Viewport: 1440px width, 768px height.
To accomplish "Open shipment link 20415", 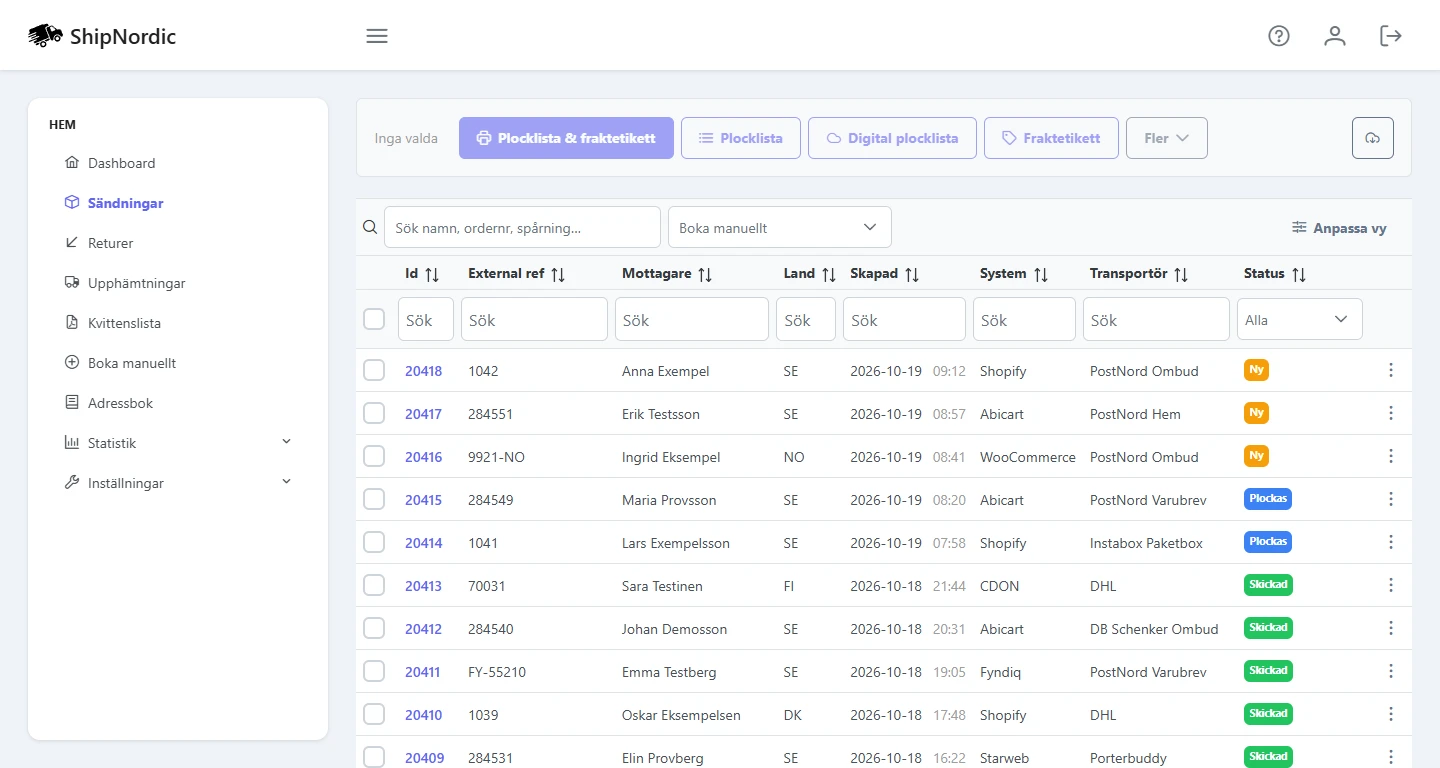I will pos(423,500).
